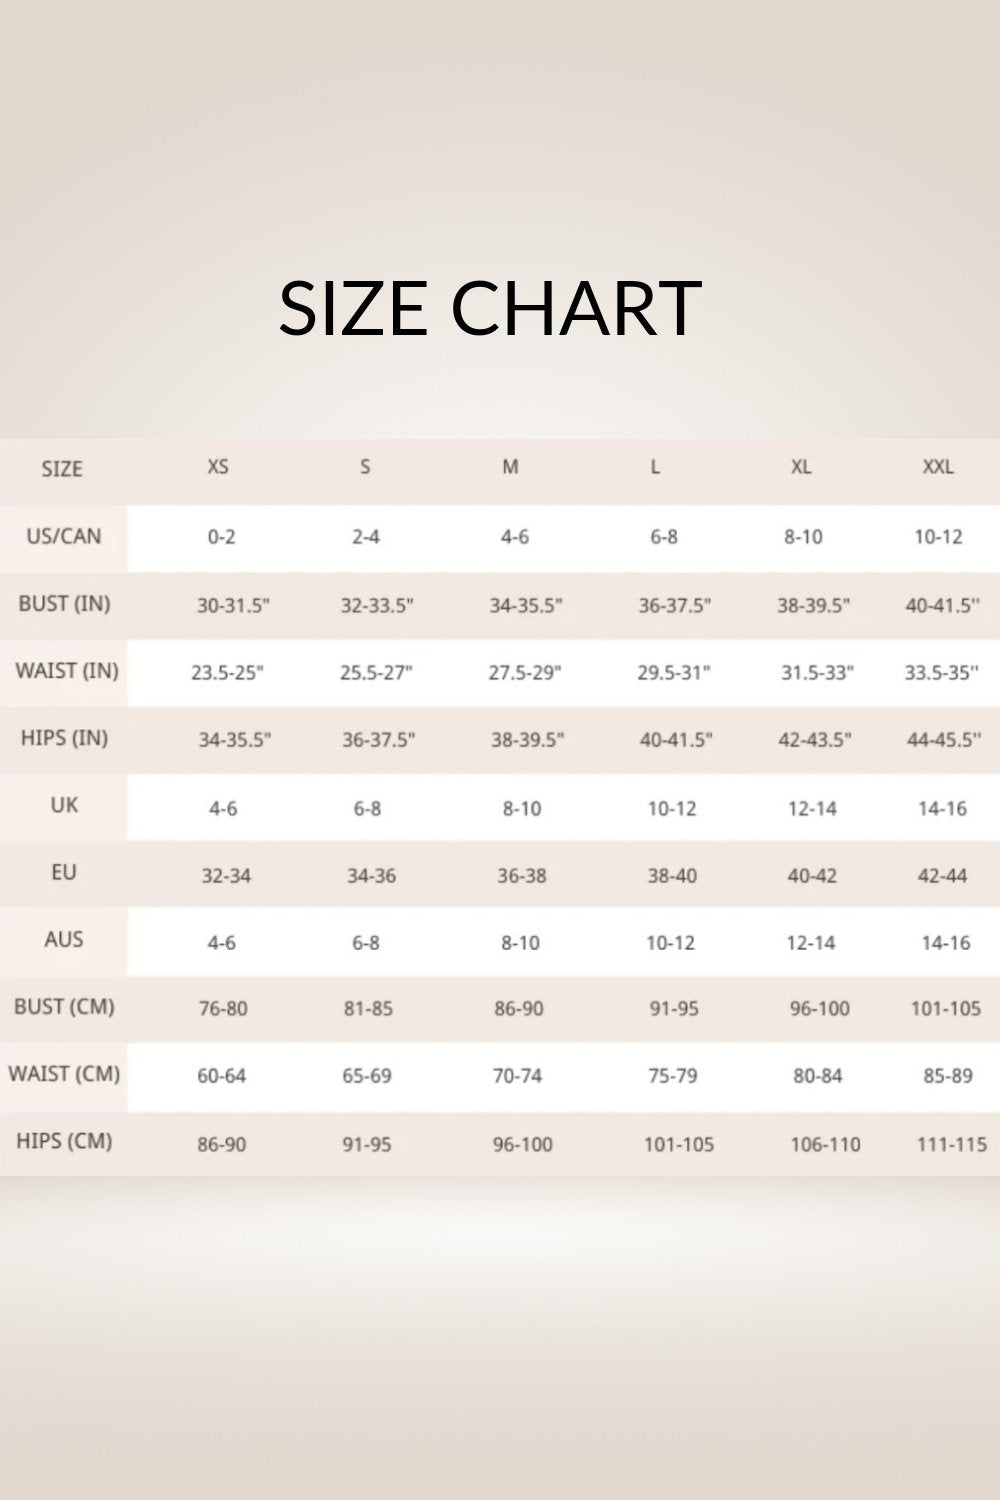The height and width of the screenshot is (1500, 1000).
Task: Select EU size 38-40 cell
Action: coord(672,876)
